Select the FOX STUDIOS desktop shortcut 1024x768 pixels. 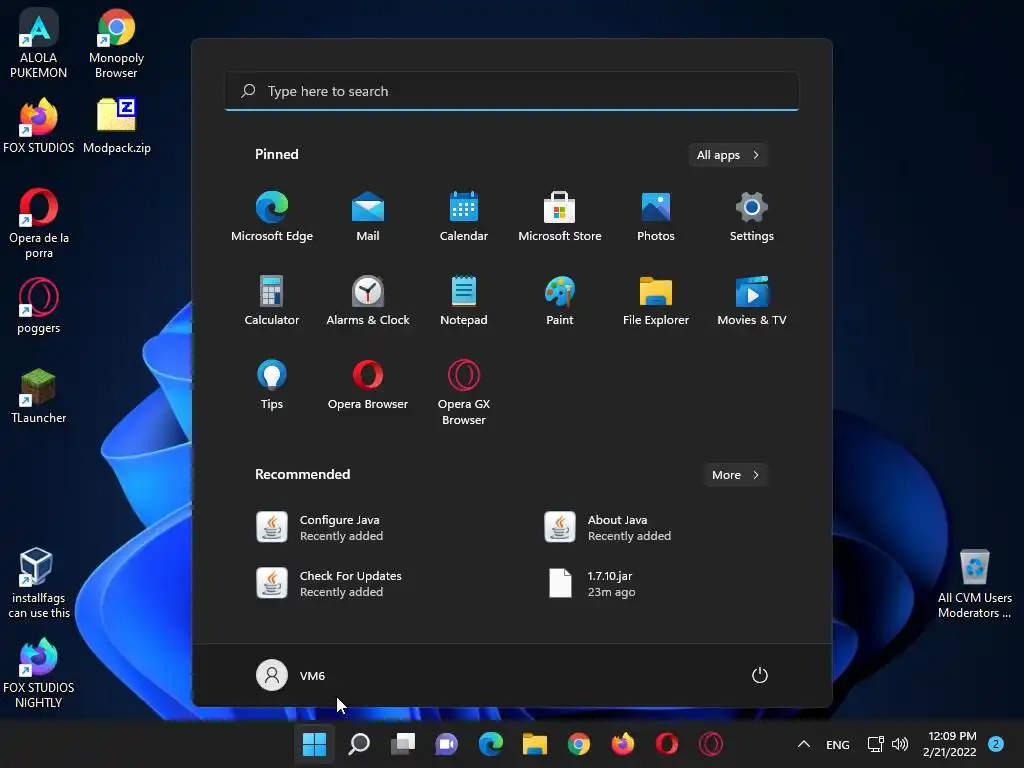point(39,125)
